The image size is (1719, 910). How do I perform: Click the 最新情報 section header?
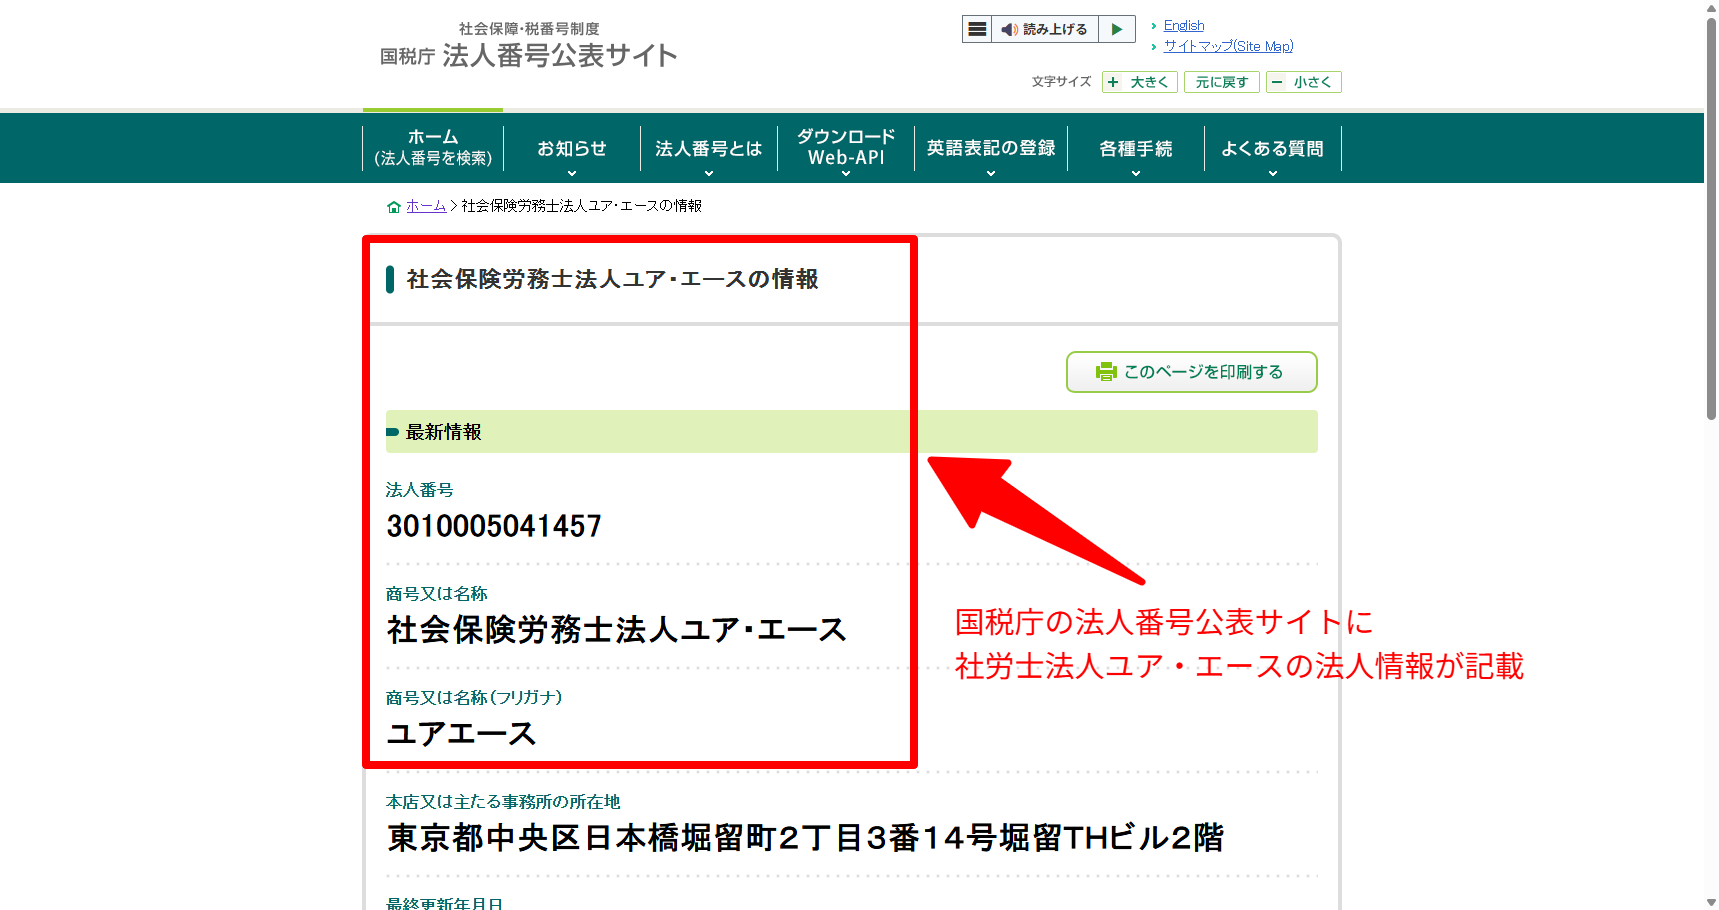point(852,432)
